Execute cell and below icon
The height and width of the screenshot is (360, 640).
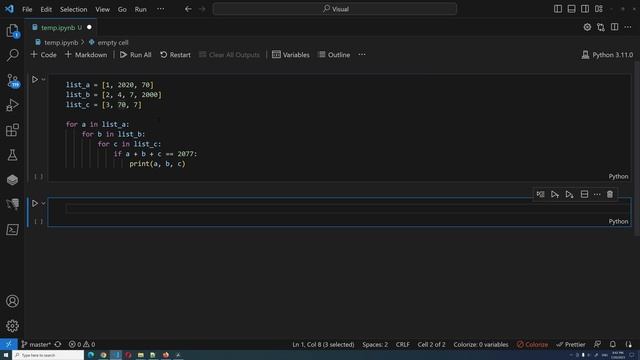(569, 195)
